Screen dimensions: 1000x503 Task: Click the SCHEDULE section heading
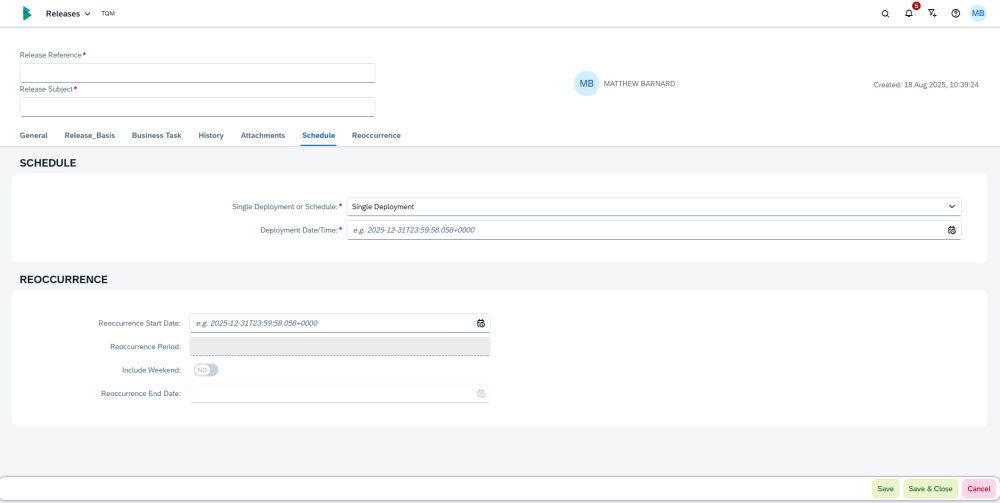[48, 163]
